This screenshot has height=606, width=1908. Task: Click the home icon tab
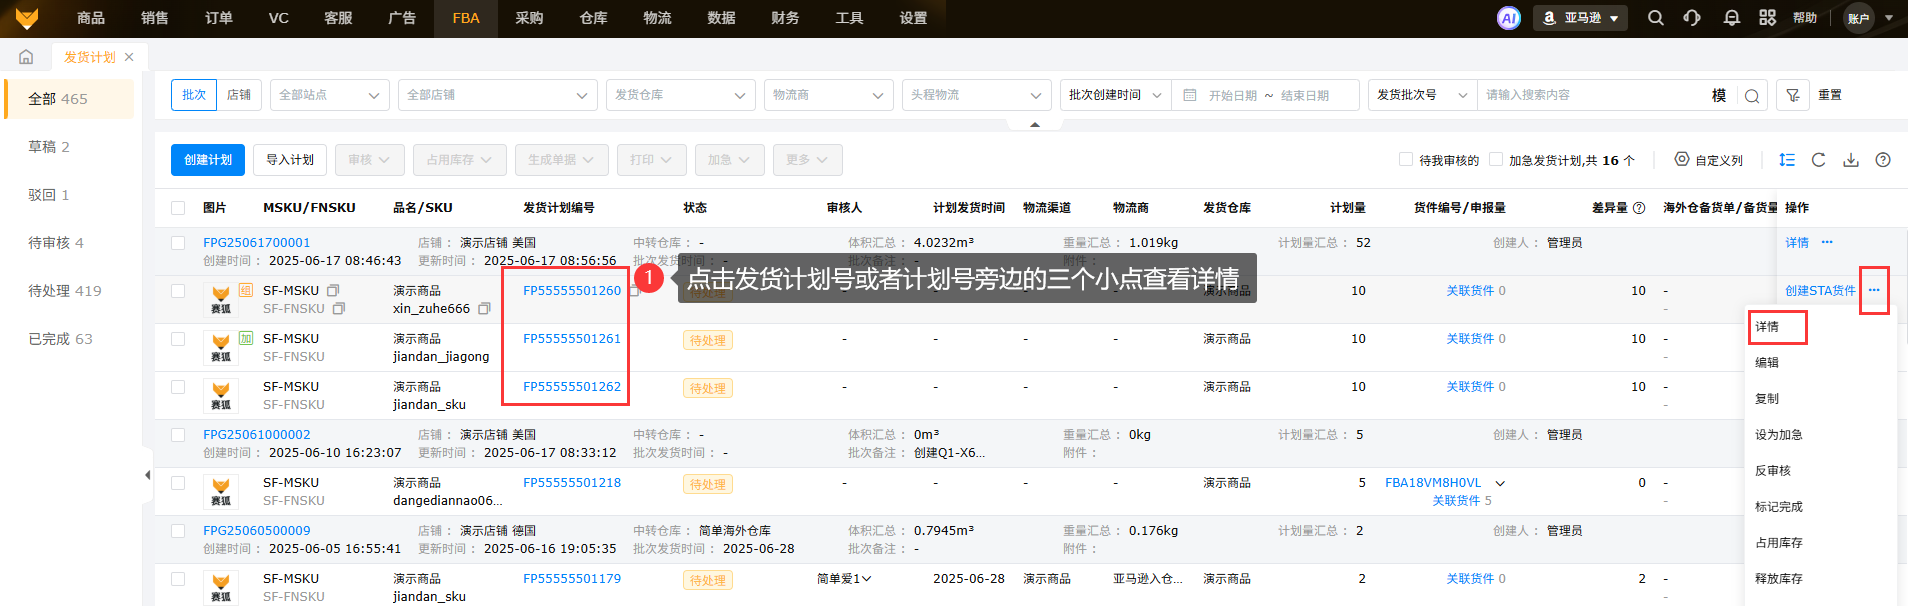click(26, 57)
